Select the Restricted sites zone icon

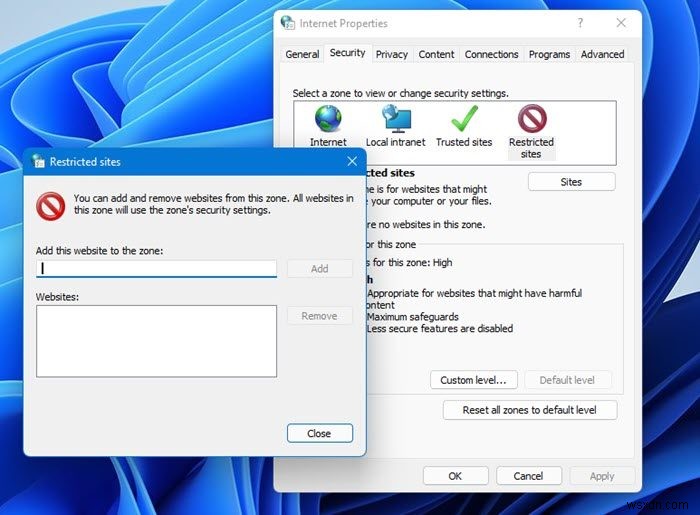click(532, 119)
